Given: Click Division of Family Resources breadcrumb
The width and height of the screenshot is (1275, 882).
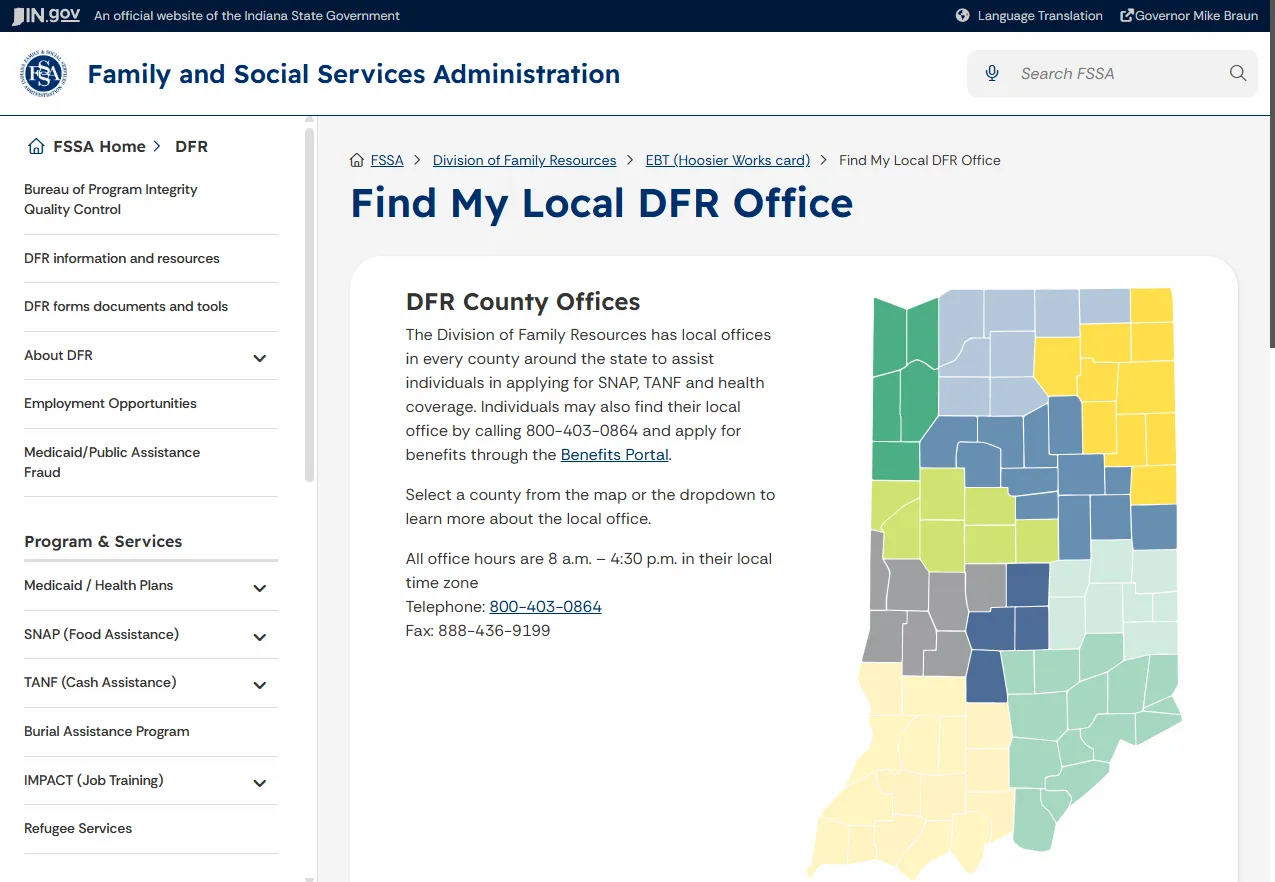Looking at the screenshot, I should (x=524, y=160).
